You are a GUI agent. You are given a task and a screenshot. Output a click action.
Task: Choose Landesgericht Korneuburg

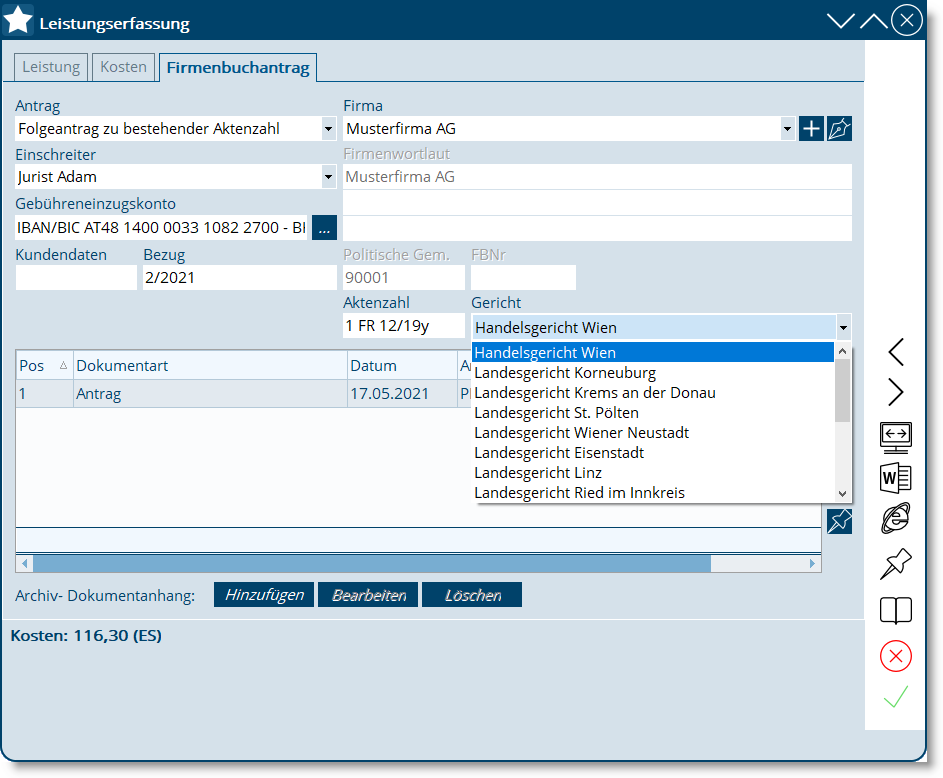[x=653, y=373]
